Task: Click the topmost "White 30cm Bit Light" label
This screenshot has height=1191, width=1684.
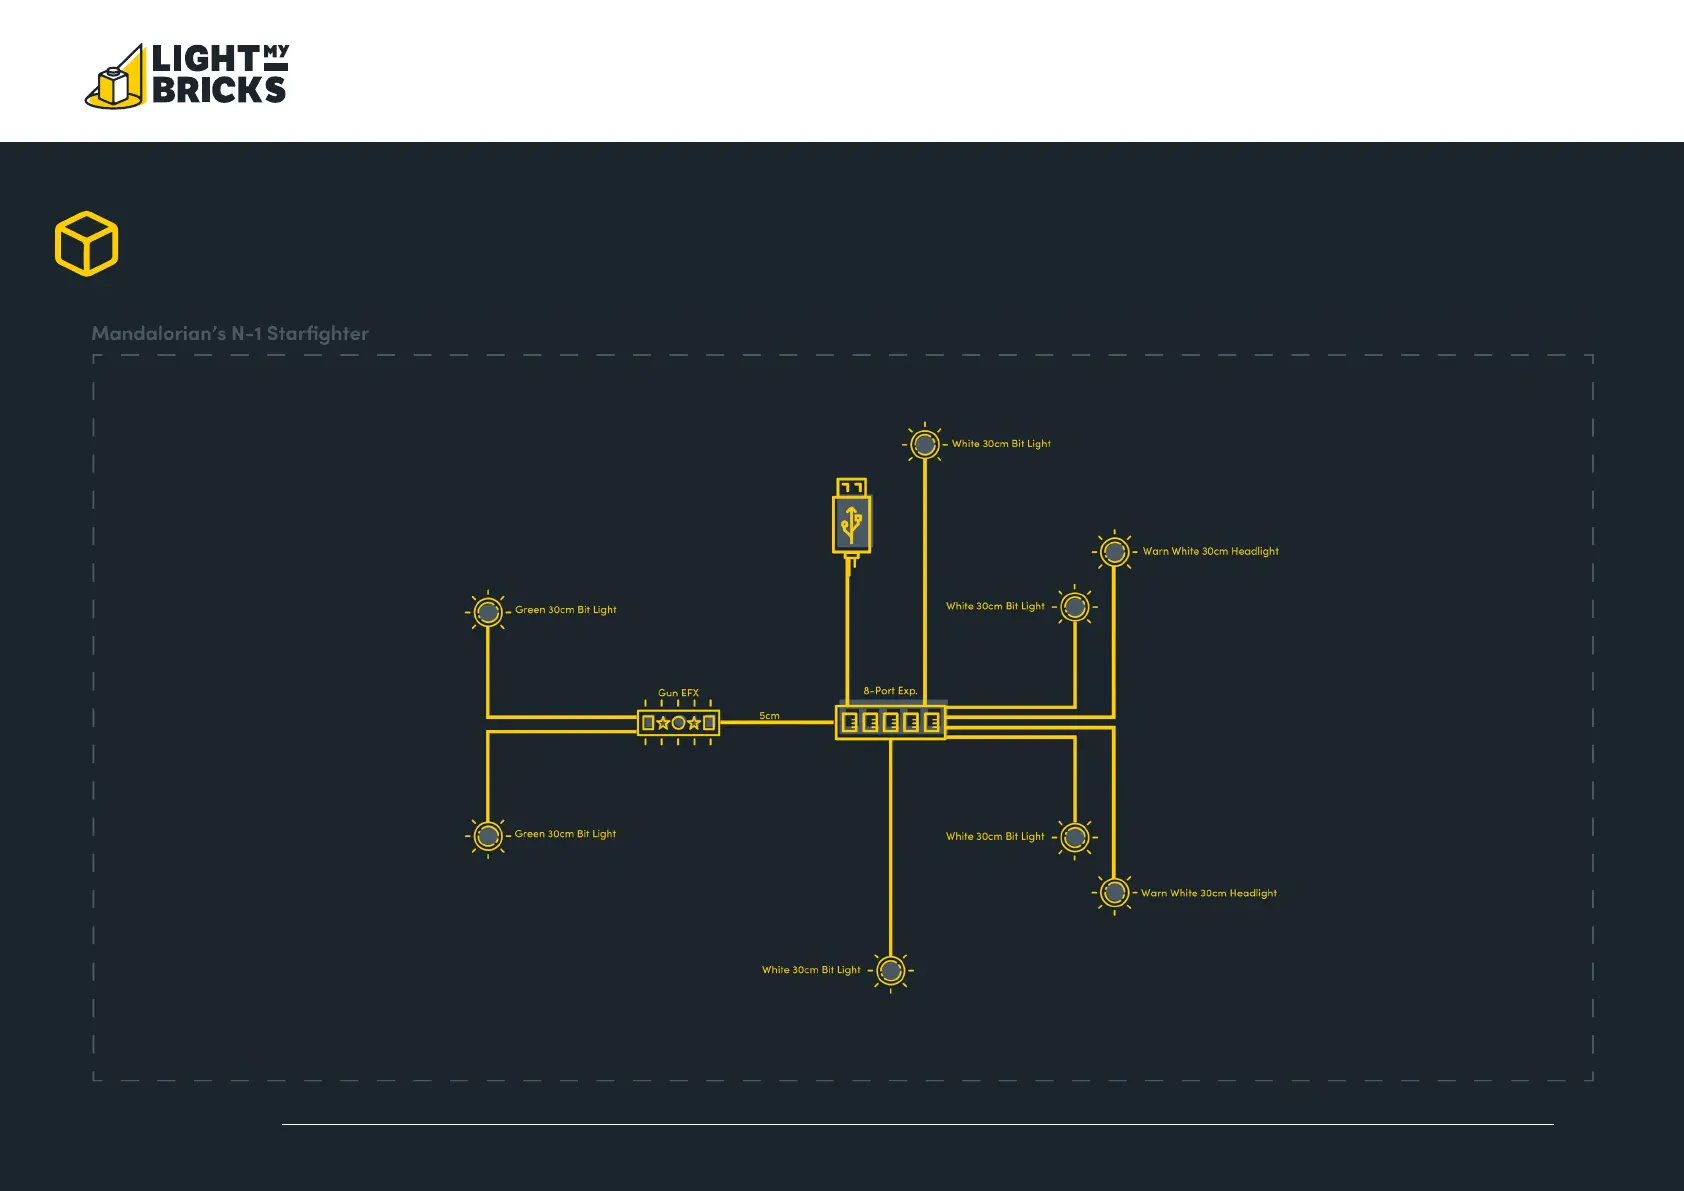Action: pos(1001,444)
